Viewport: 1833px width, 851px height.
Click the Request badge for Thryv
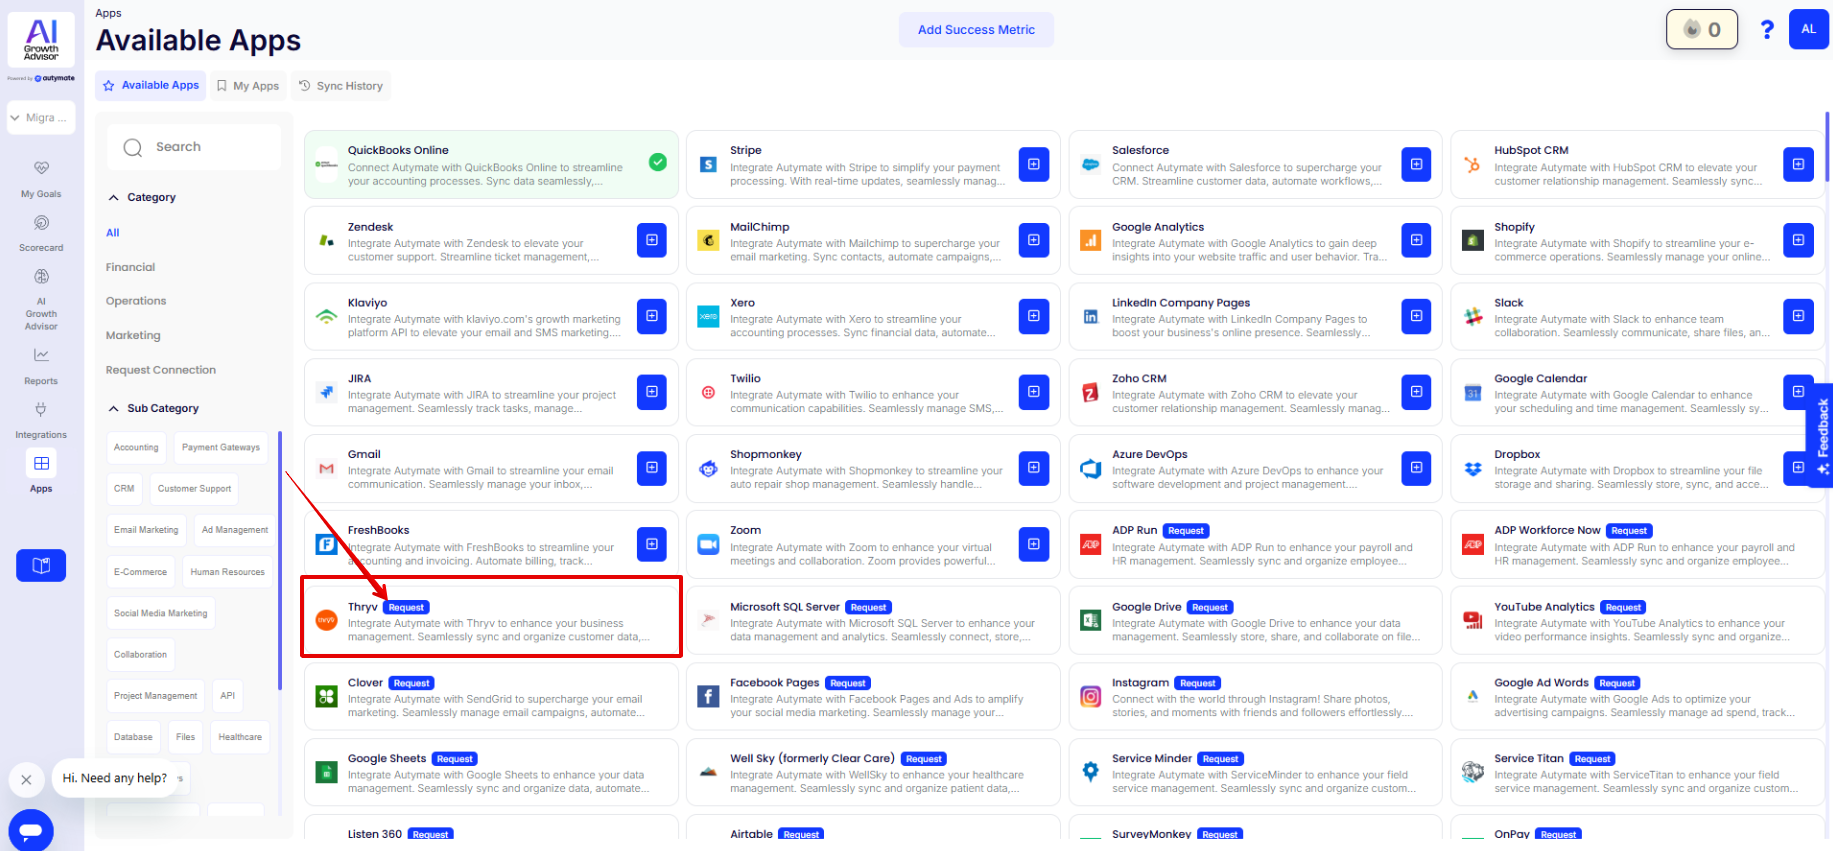406,607
